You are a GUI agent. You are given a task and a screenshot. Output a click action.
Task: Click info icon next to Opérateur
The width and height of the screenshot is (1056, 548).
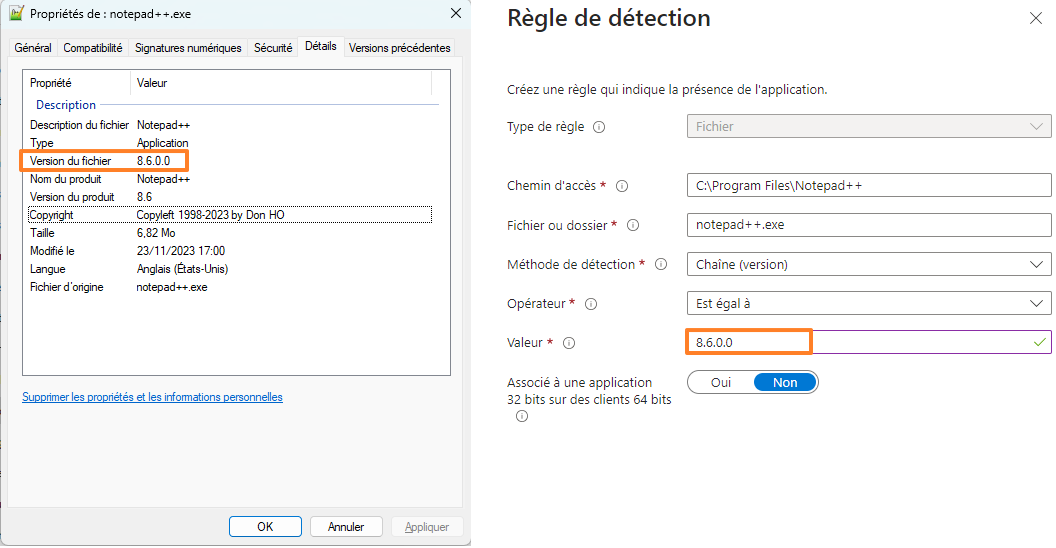pos(591,304)
